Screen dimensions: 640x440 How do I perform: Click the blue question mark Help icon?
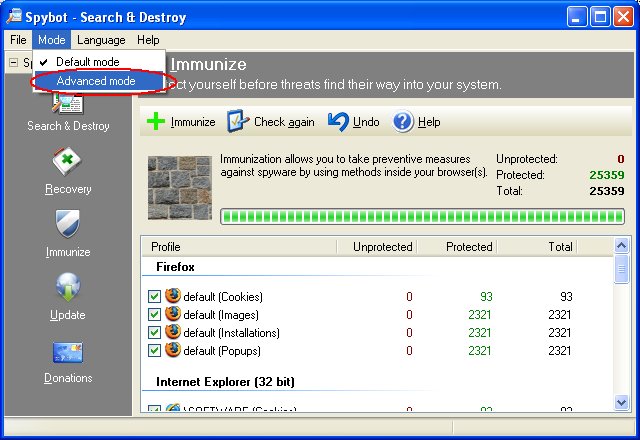click(x=403, y=122)
